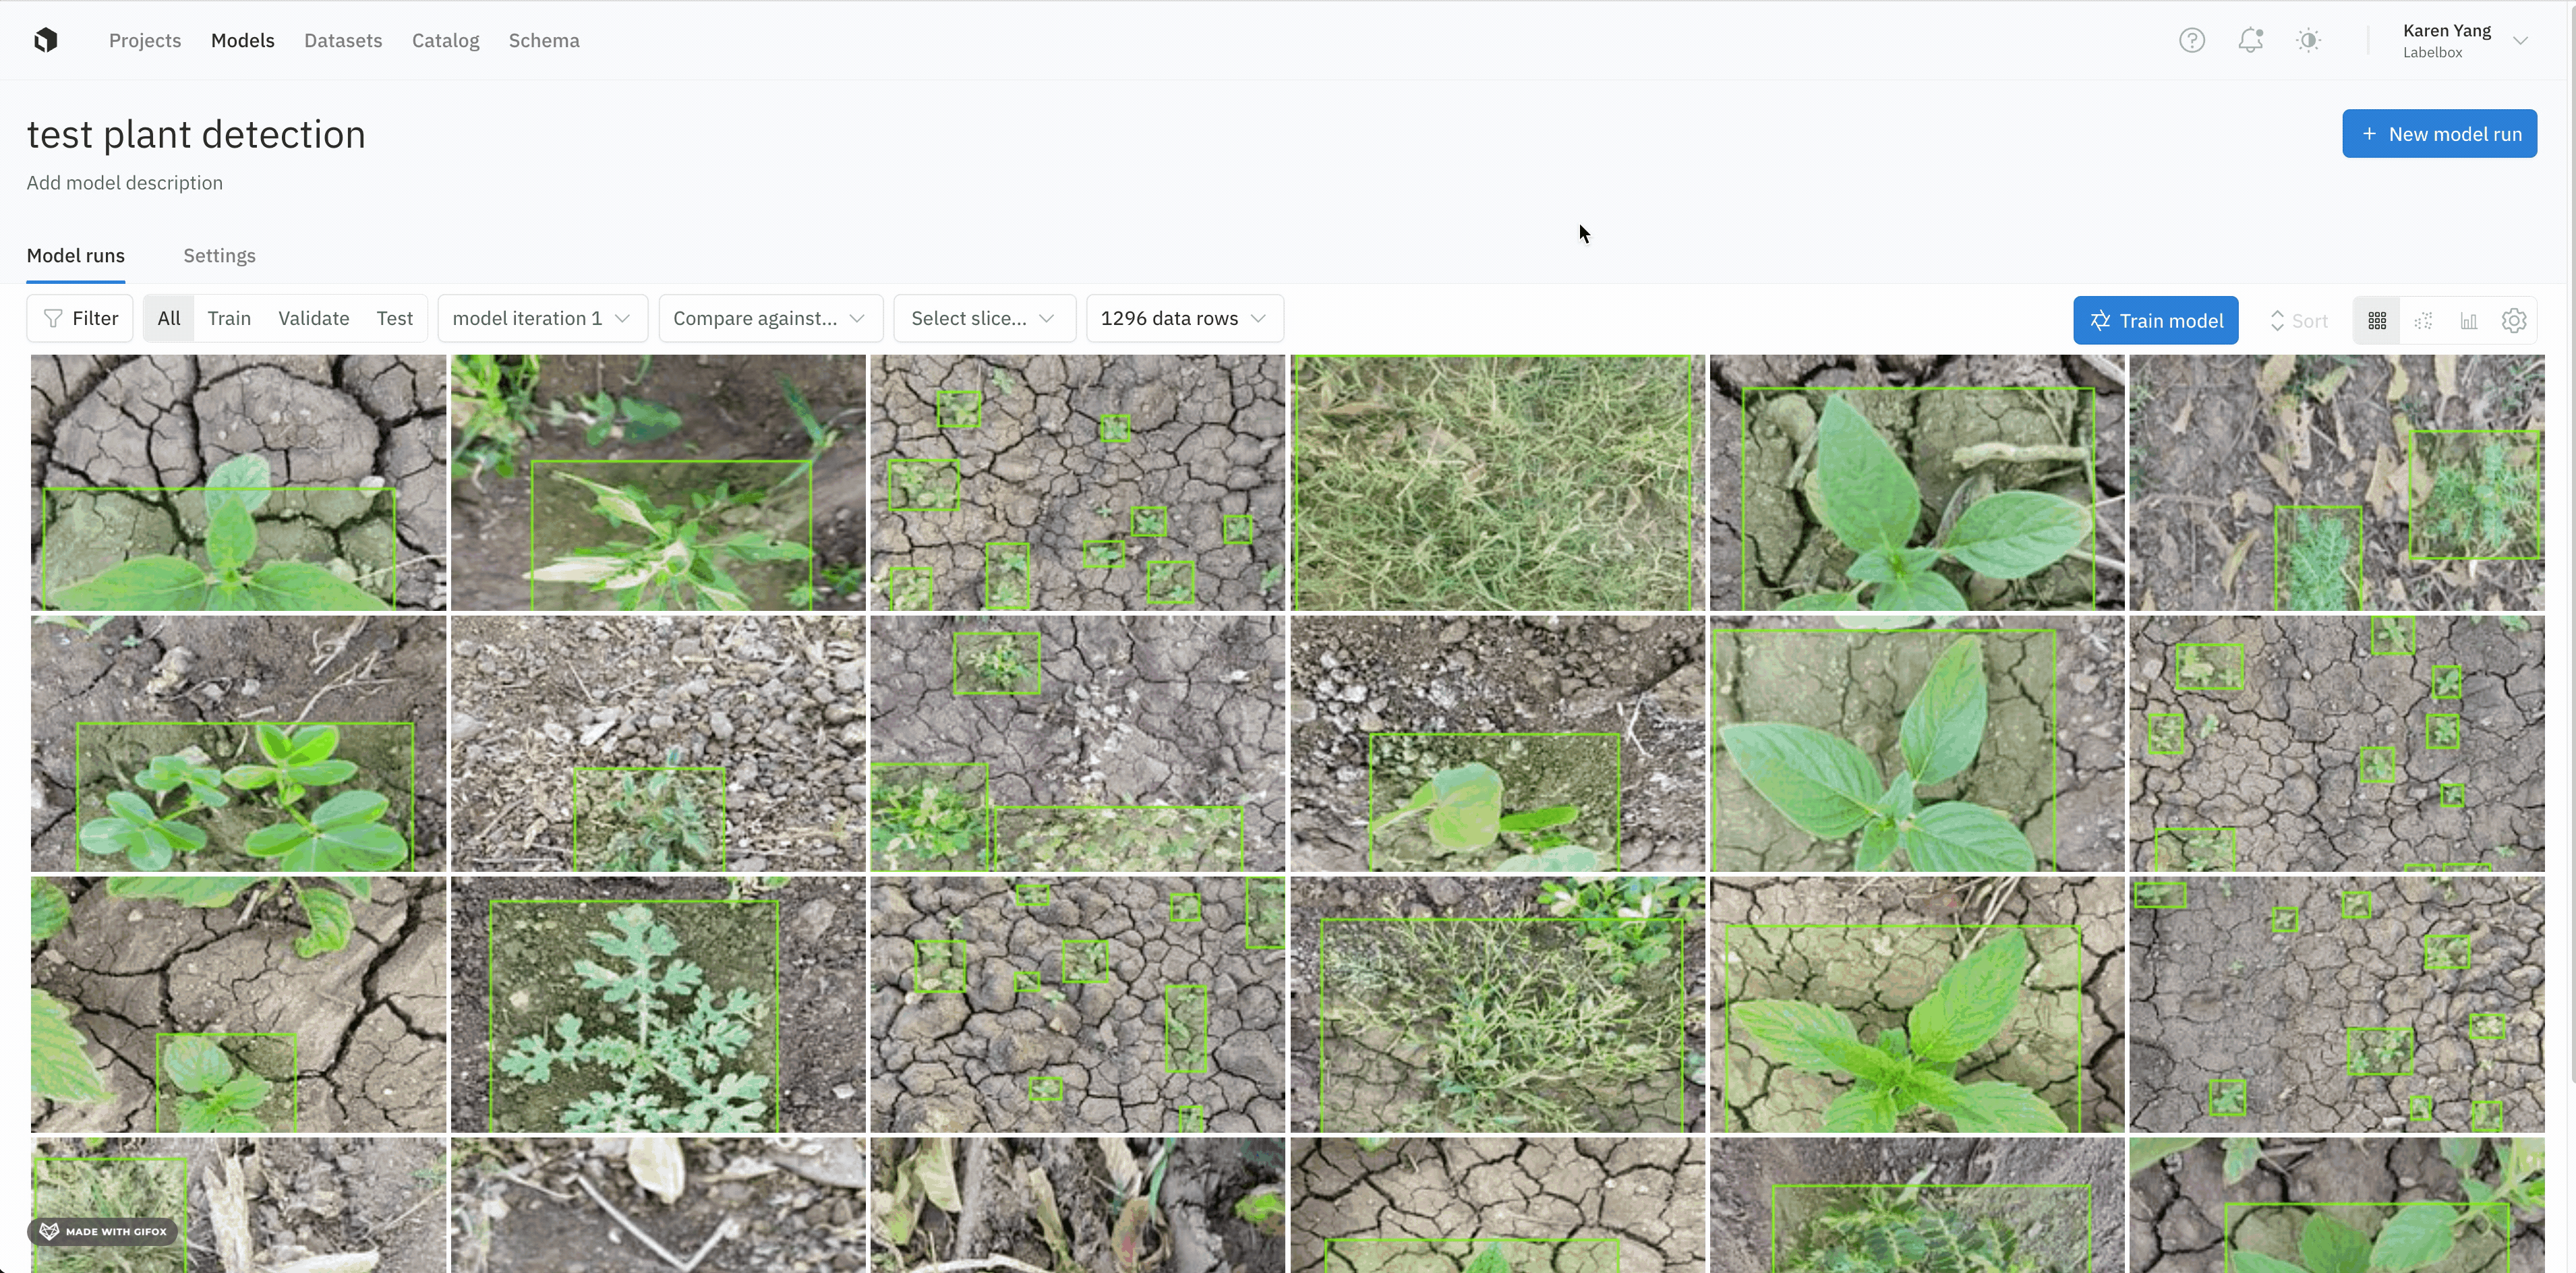Open the help question mark icon
This screenshot has height=1273, width=2576.
(2191, 40)
